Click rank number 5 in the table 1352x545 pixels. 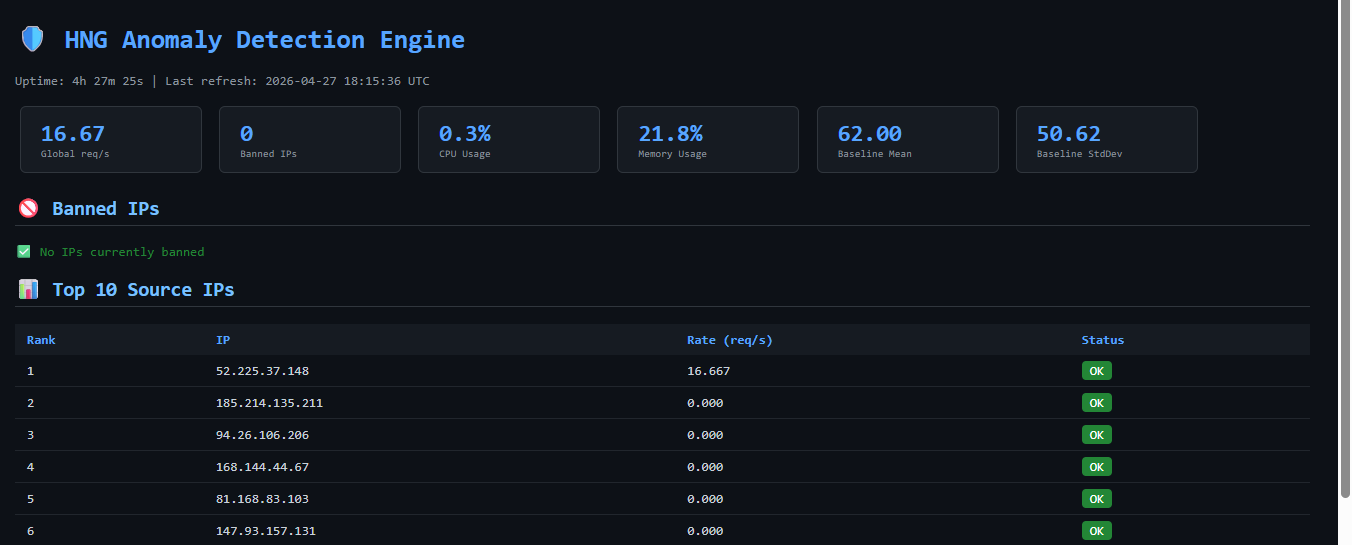[30, 499]
